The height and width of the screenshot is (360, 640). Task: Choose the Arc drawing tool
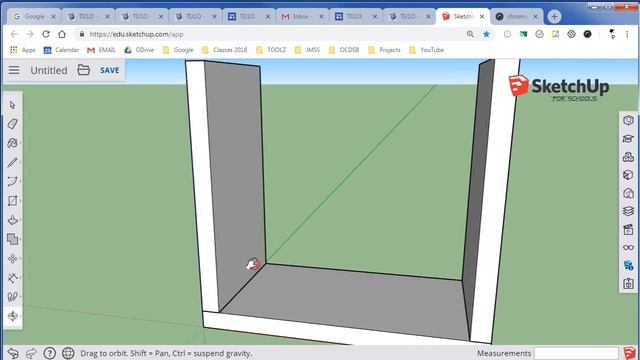(12, 182)
